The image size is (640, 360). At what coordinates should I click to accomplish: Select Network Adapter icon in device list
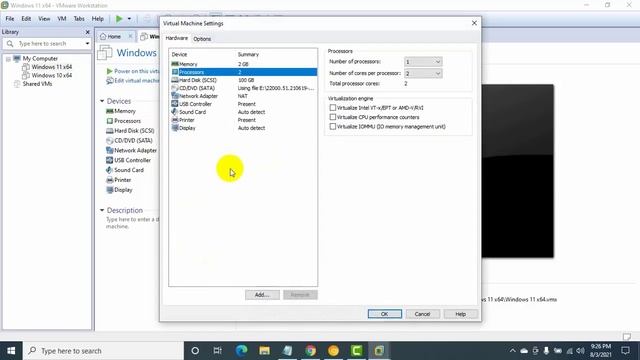[175, 96]
